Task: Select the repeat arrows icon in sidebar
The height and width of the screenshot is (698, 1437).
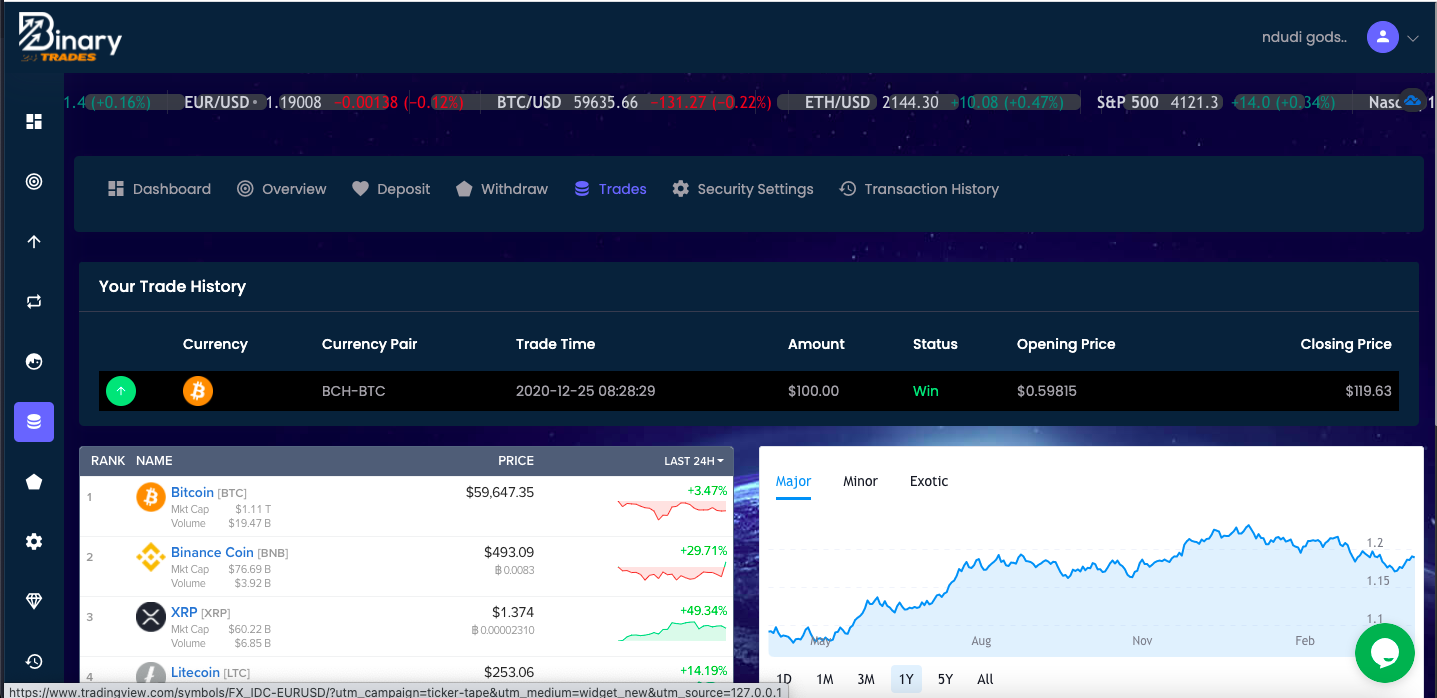Action: pos(34,302)
